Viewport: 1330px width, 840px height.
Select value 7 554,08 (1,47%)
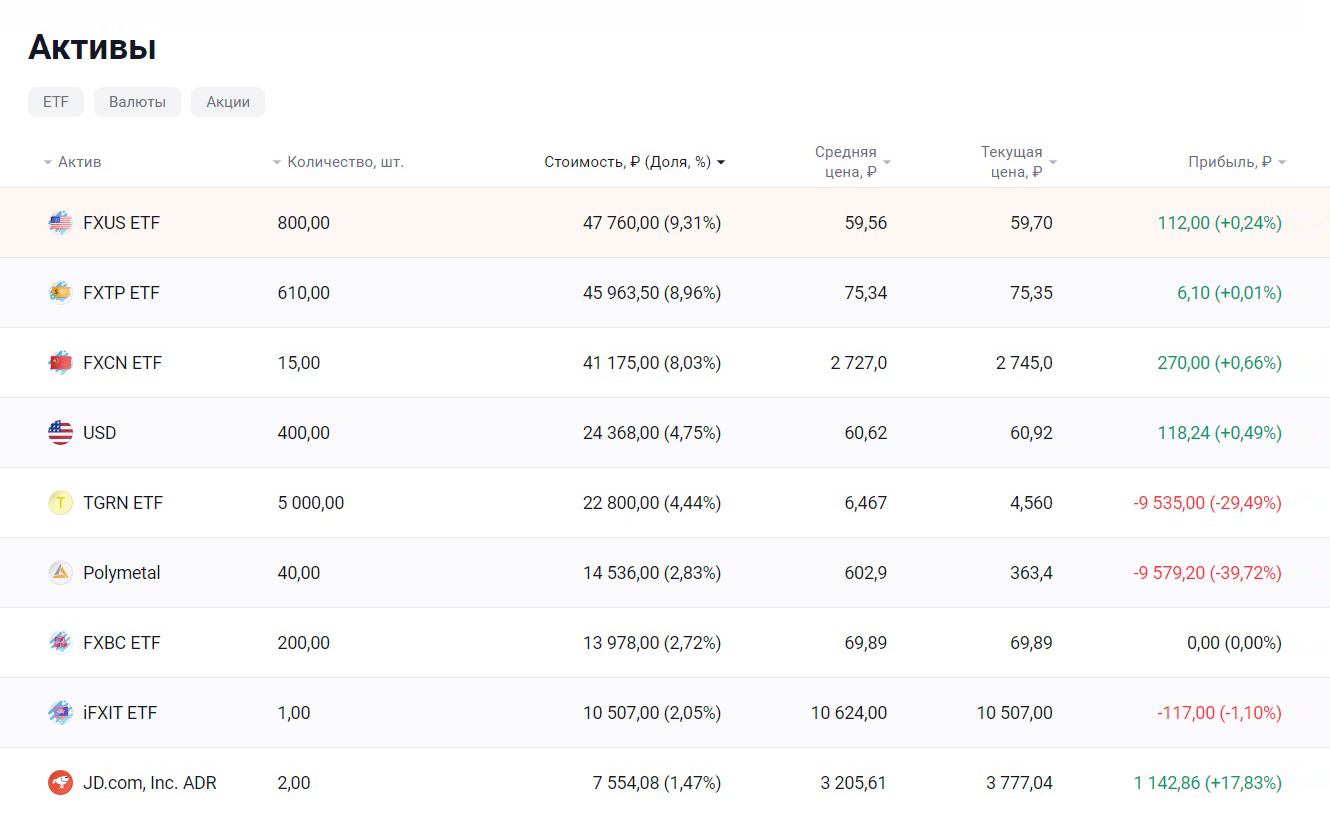[657, 783]
